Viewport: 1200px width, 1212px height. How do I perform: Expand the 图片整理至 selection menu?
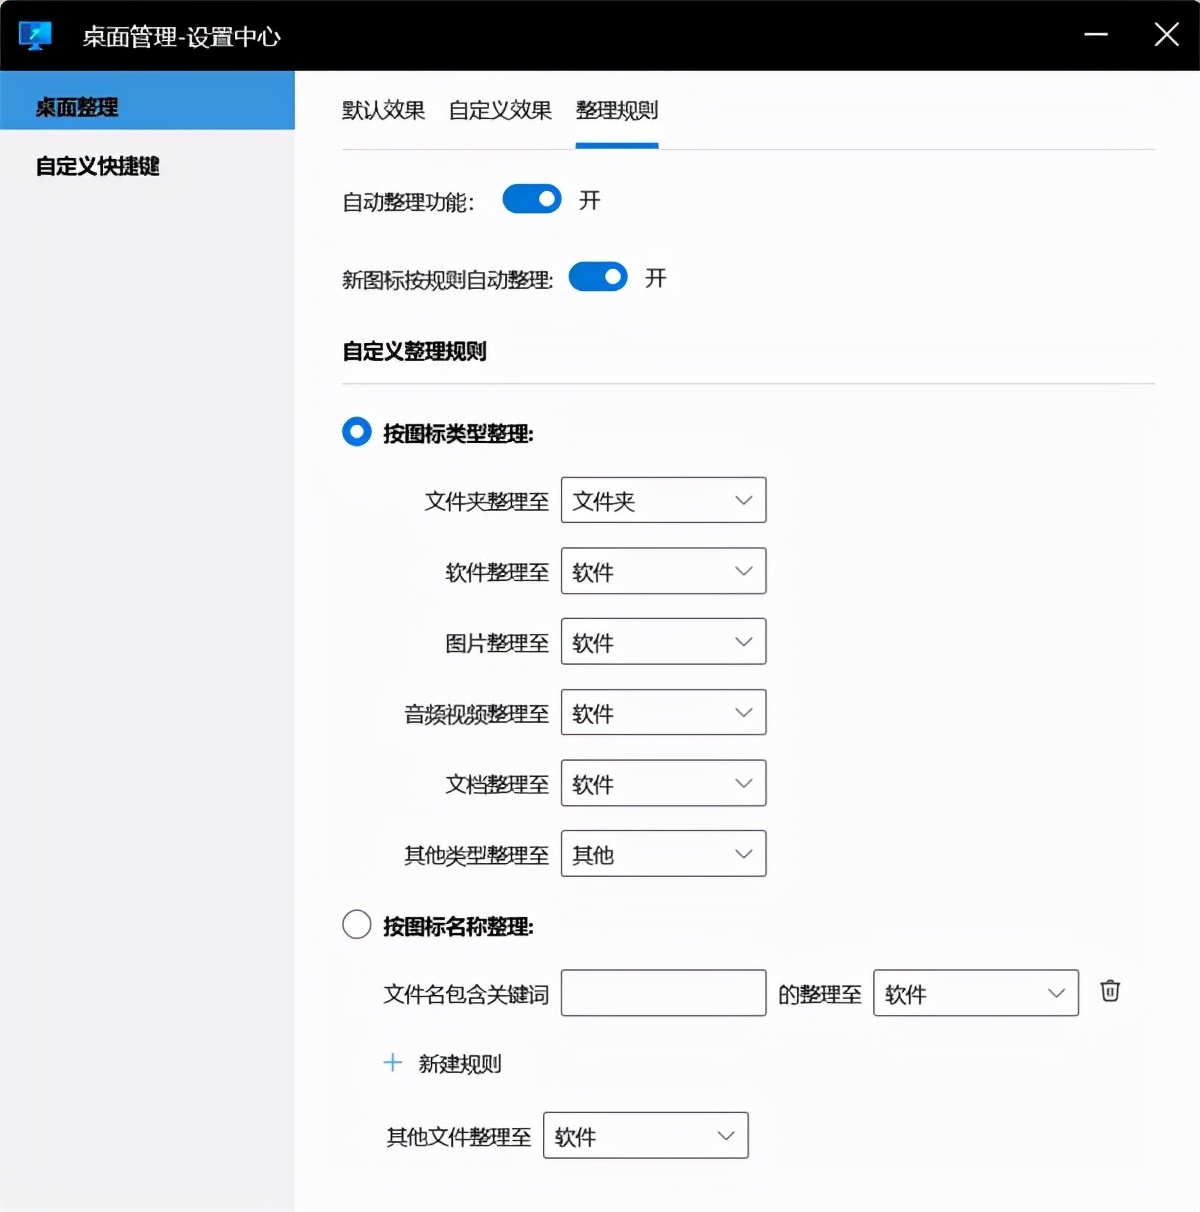[x=663, y=642]
